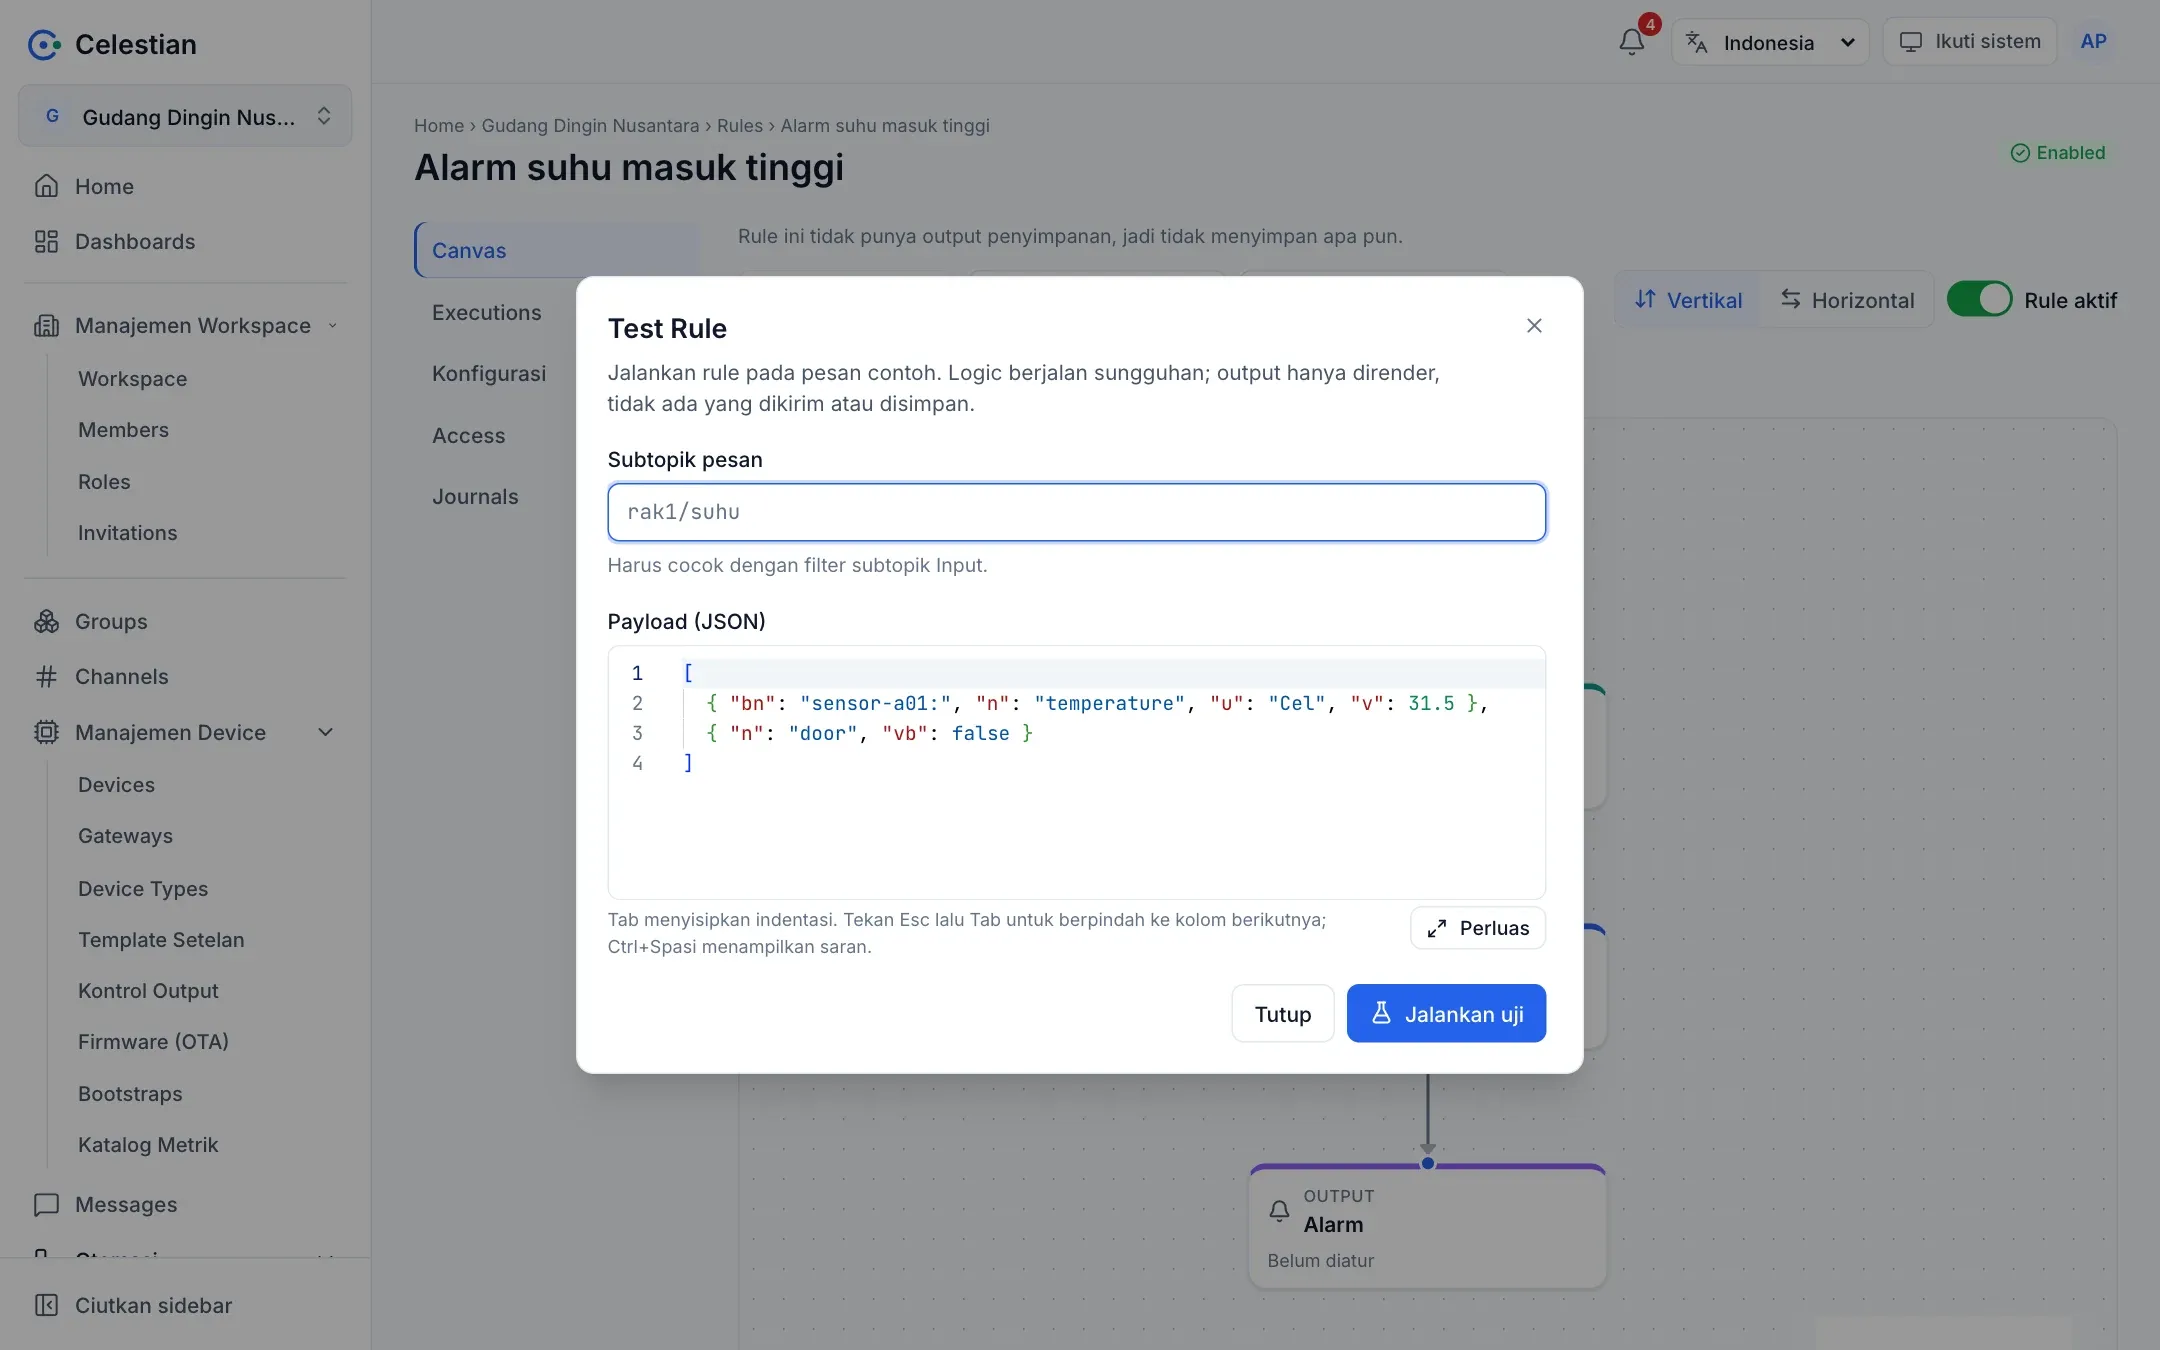Open Template Setelan in the sidebar
This screenshot has width=2160, height=1350.
(161, 939)
